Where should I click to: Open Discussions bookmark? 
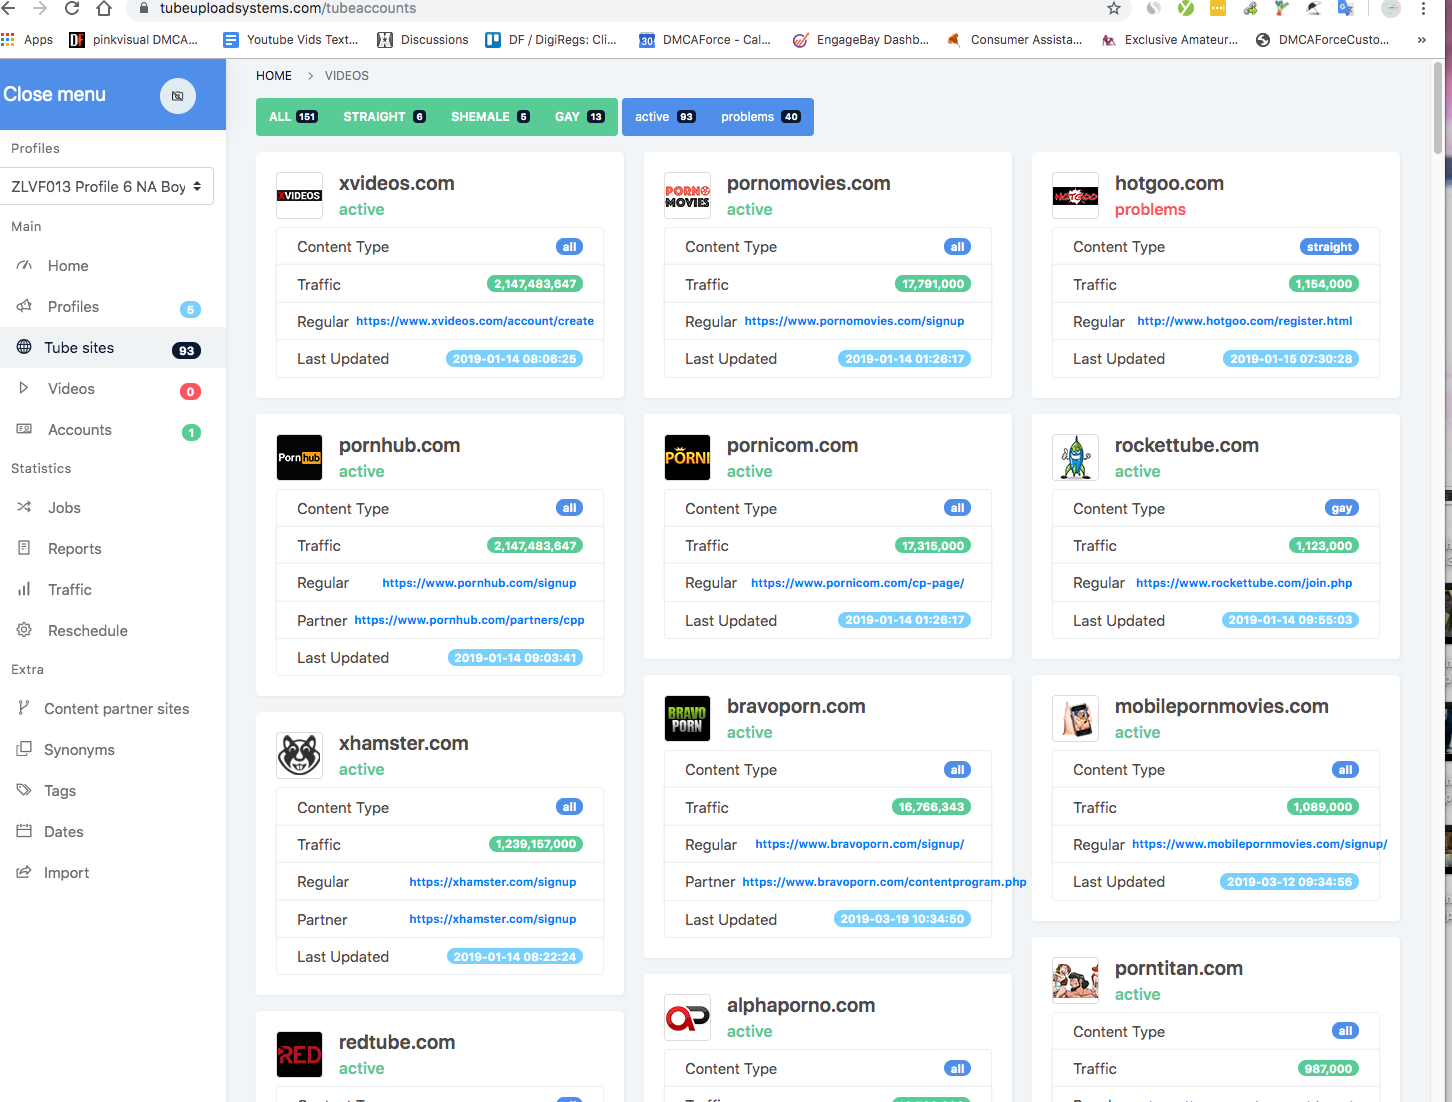coord(423,40)
